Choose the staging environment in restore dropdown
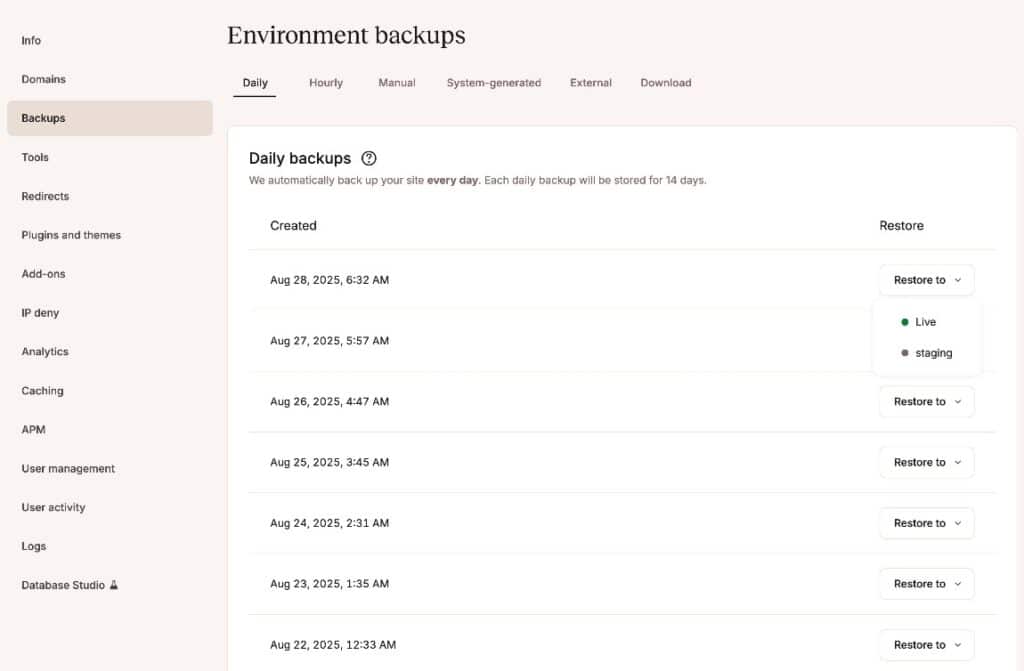 pos(931,353)
